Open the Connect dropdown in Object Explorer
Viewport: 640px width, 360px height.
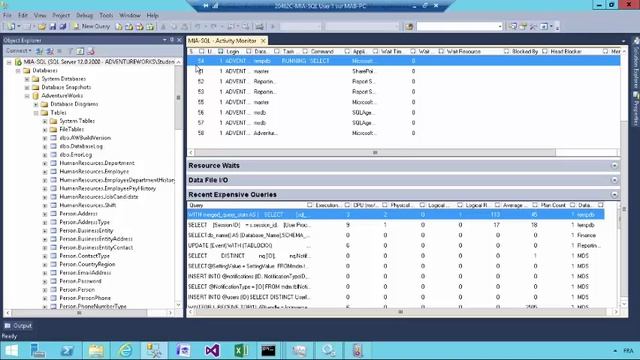point(18,51)
